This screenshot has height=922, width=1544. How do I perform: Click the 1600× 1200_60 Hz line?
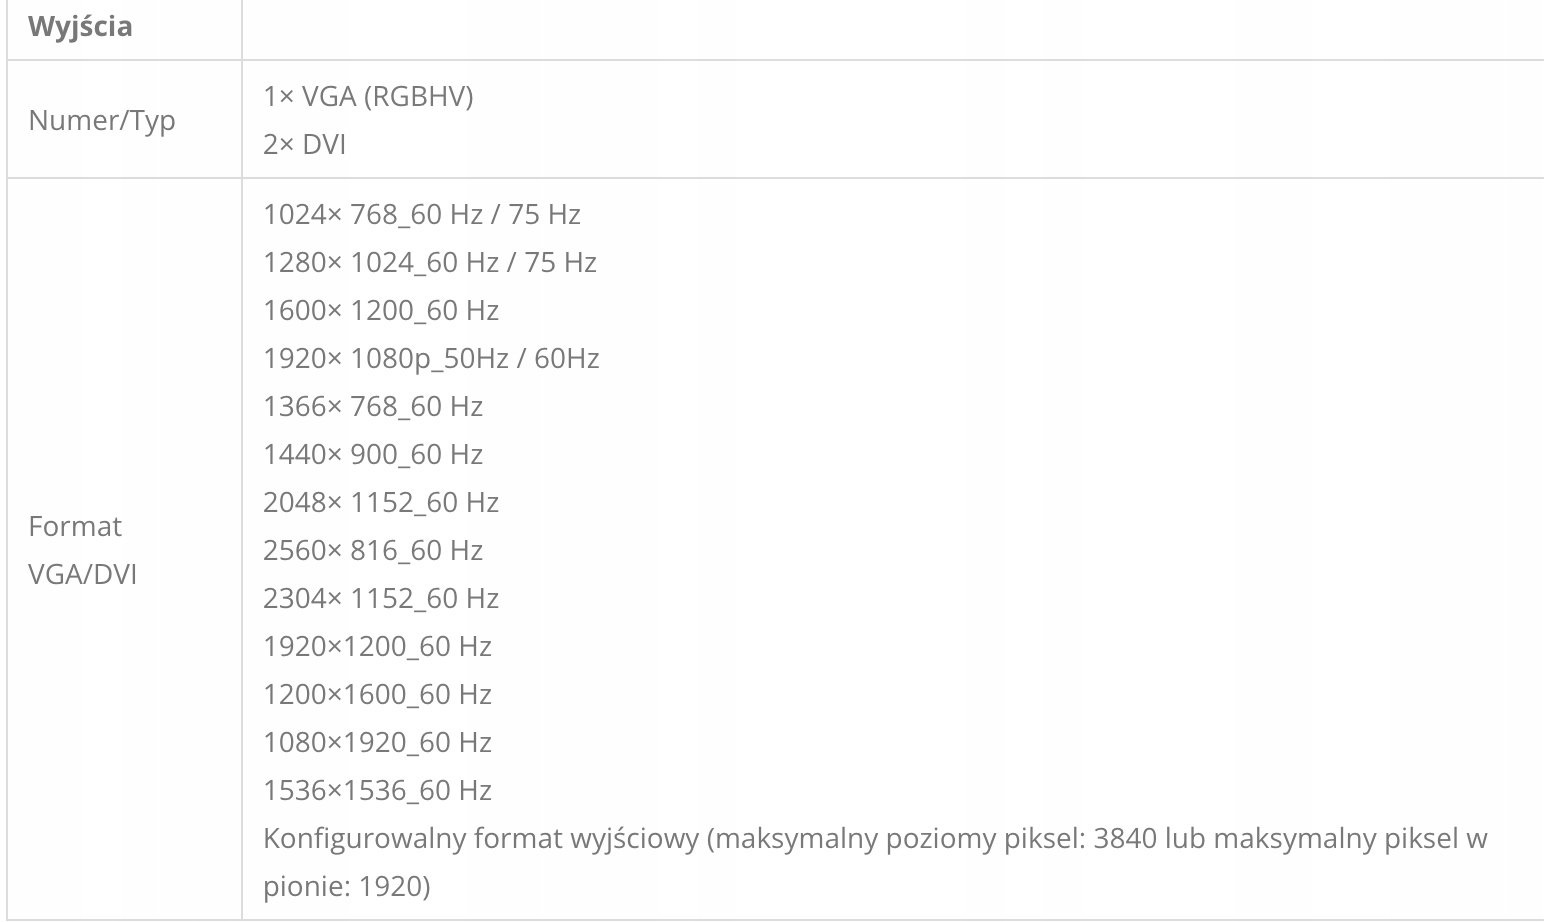coord(380,310)
